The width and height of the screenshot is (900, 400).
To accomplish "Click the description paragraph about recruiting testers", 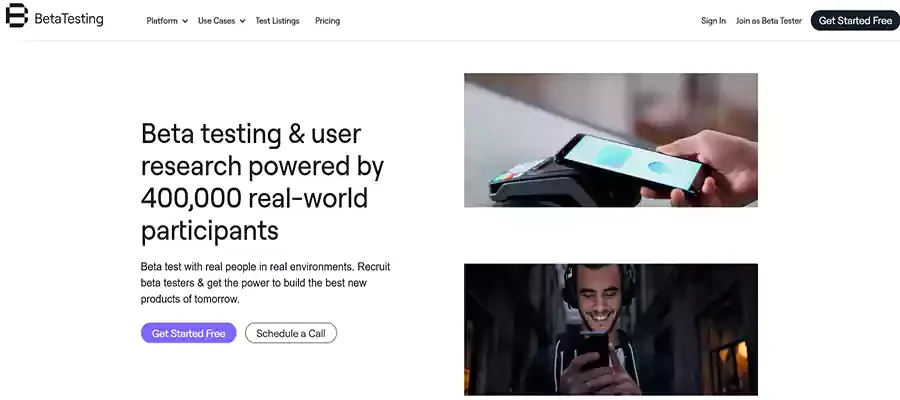I will click(265, 283).
